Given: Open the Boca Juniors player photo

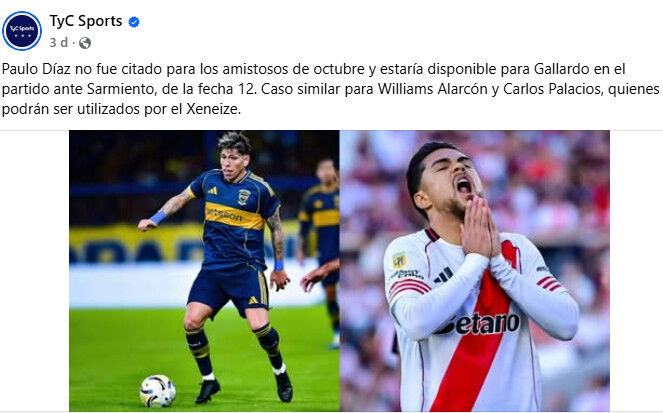Looking at the screenshot, I should tap(204, 271).
